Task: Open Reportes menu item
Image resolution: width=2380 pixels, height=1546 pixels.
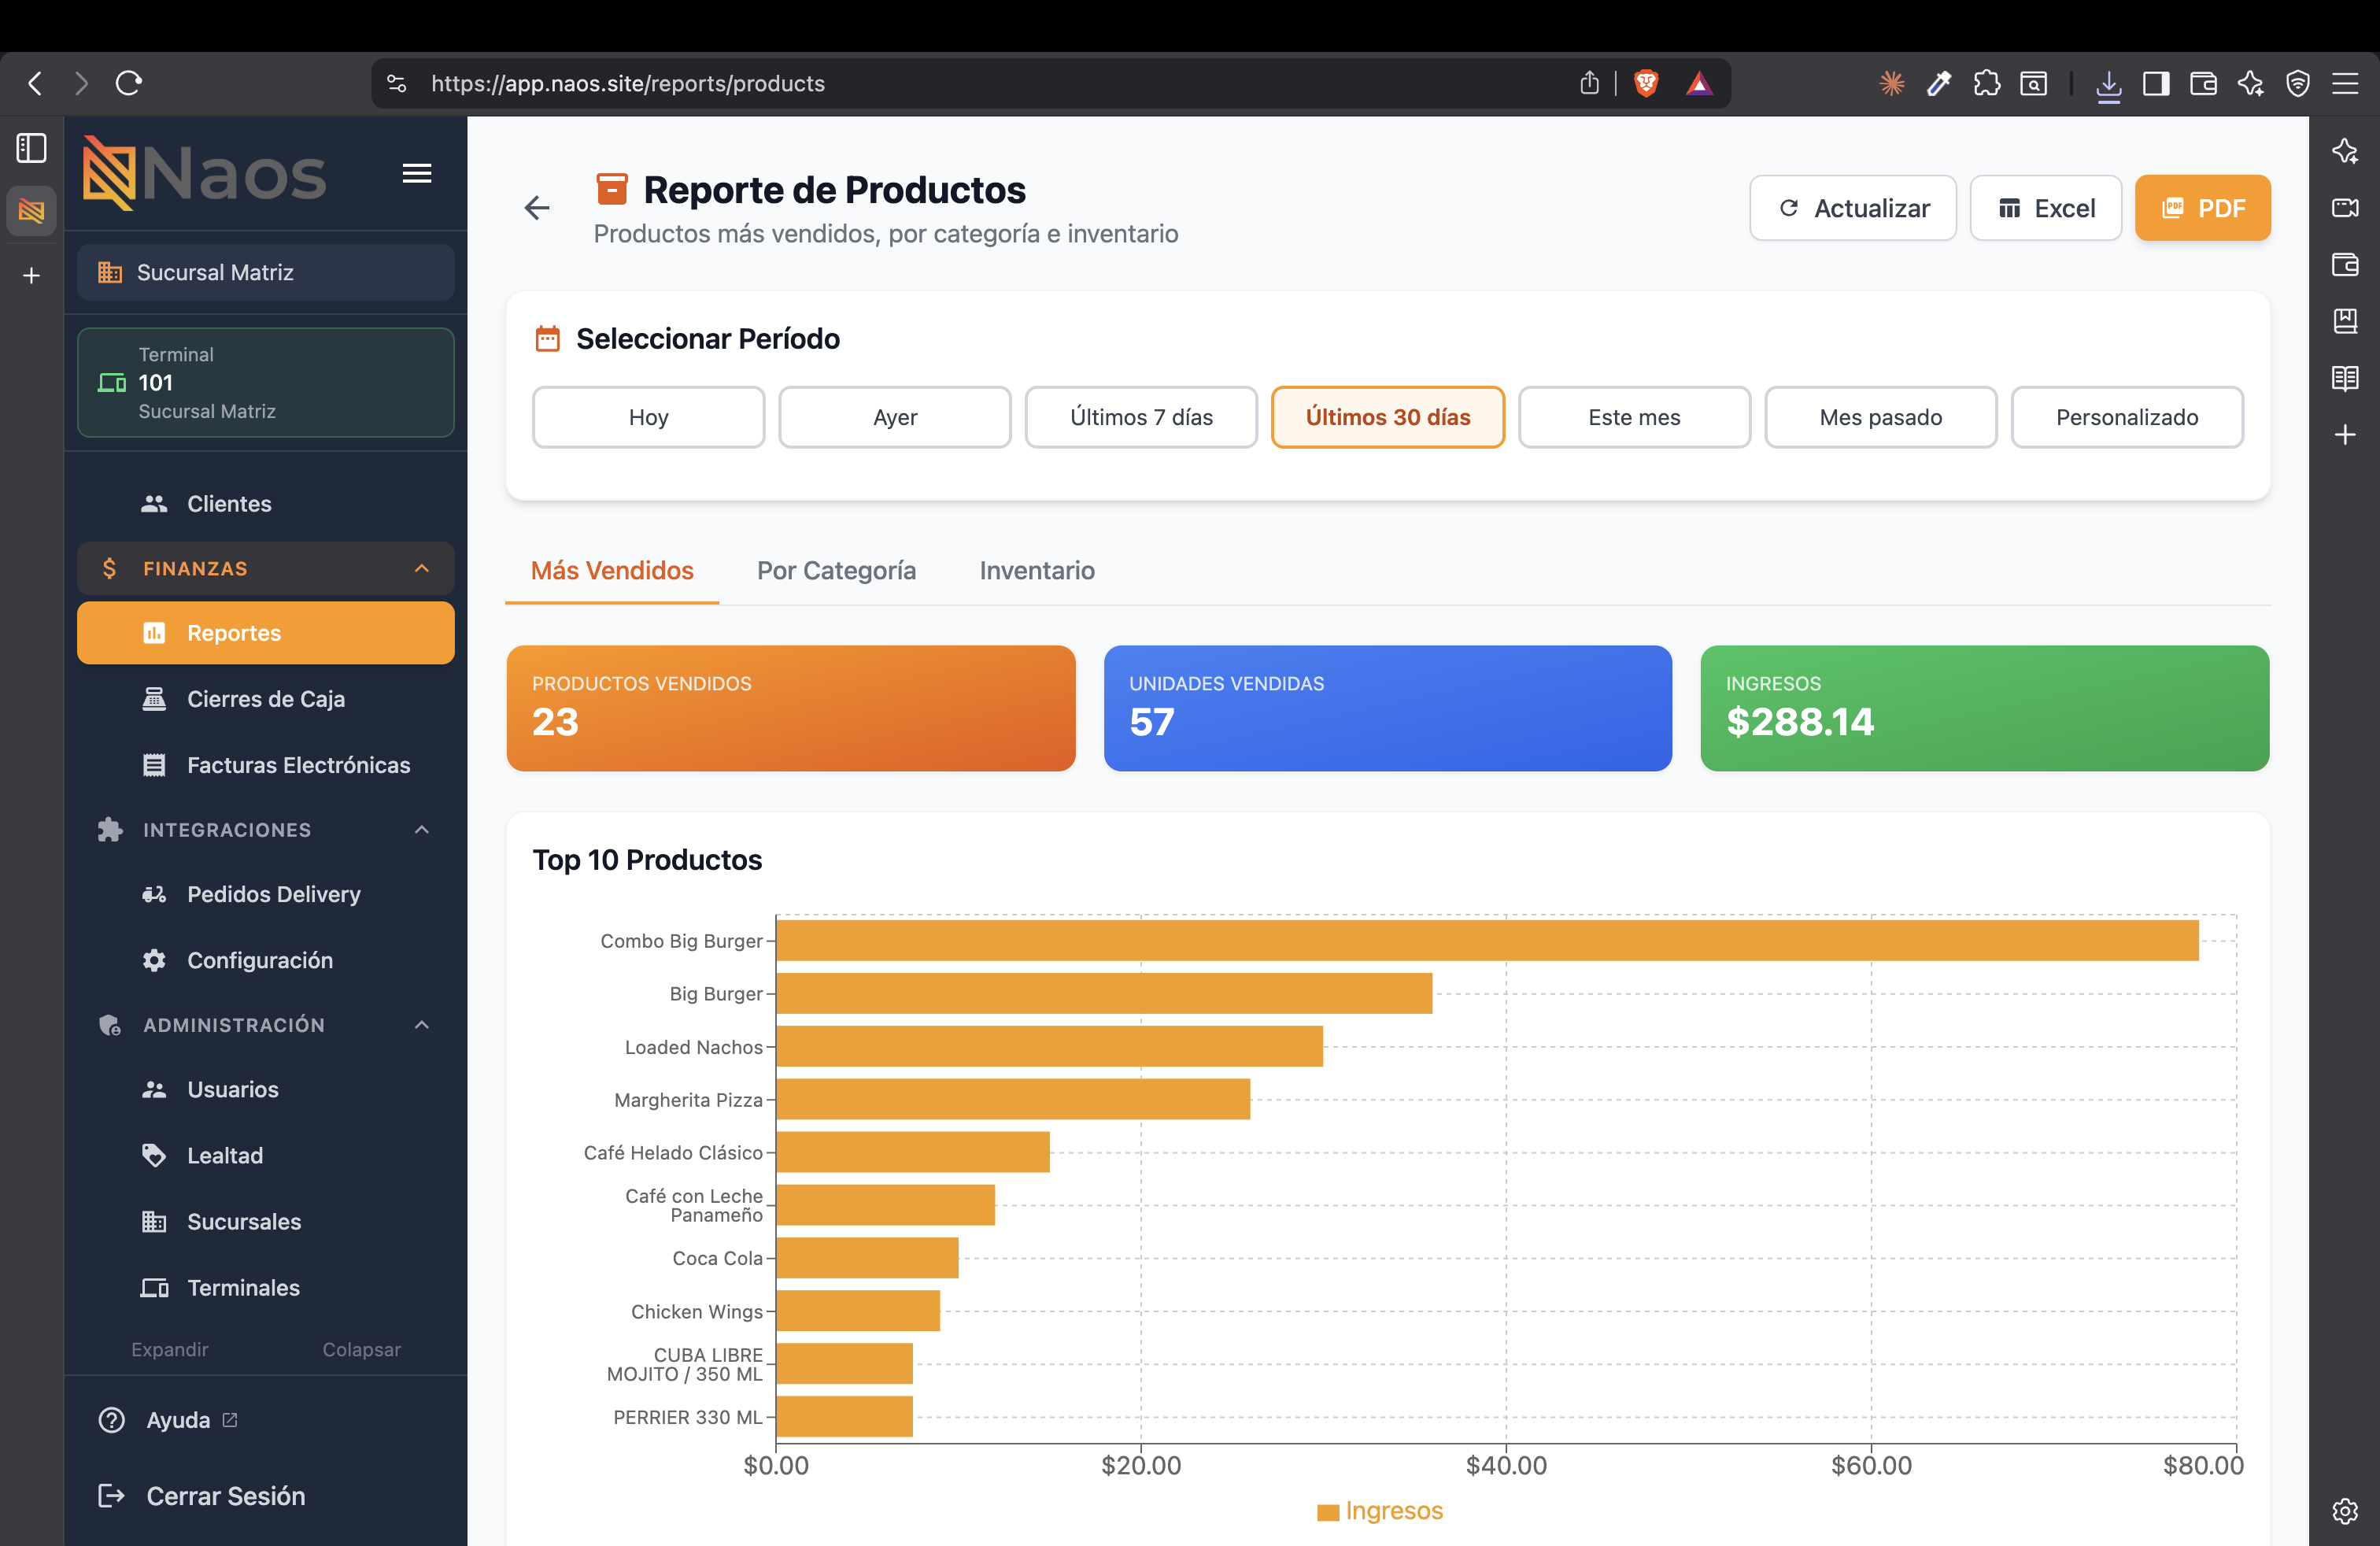Action: click(x=266, y=632)
